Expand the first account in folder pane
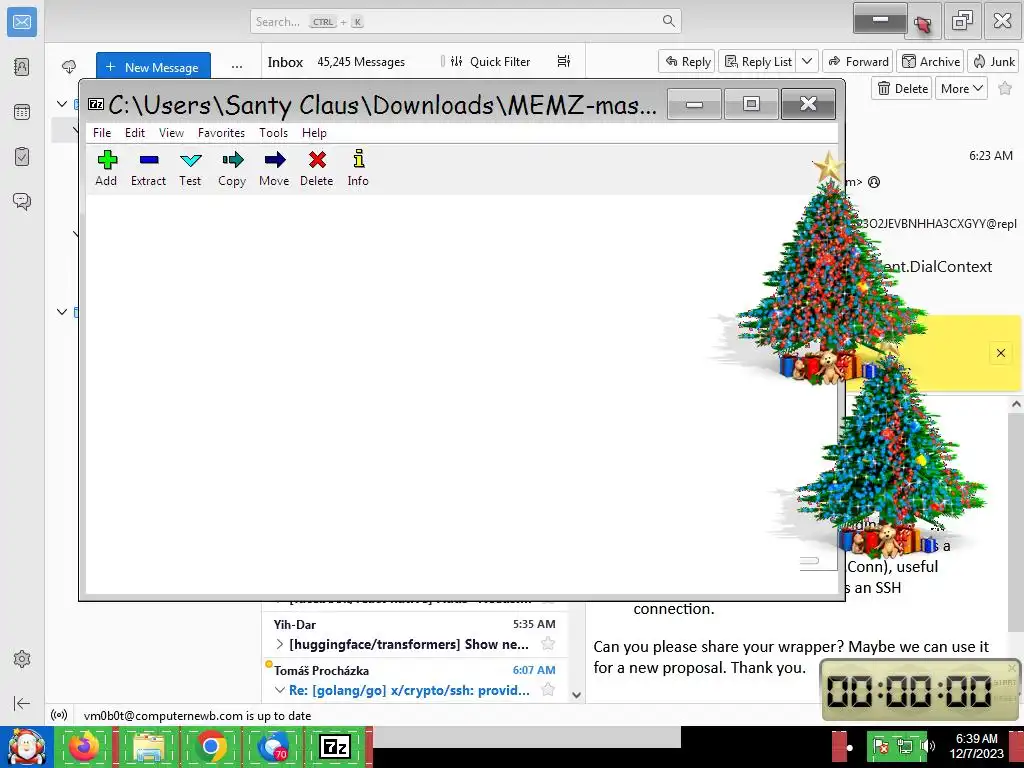 click(x=62, y=104)
